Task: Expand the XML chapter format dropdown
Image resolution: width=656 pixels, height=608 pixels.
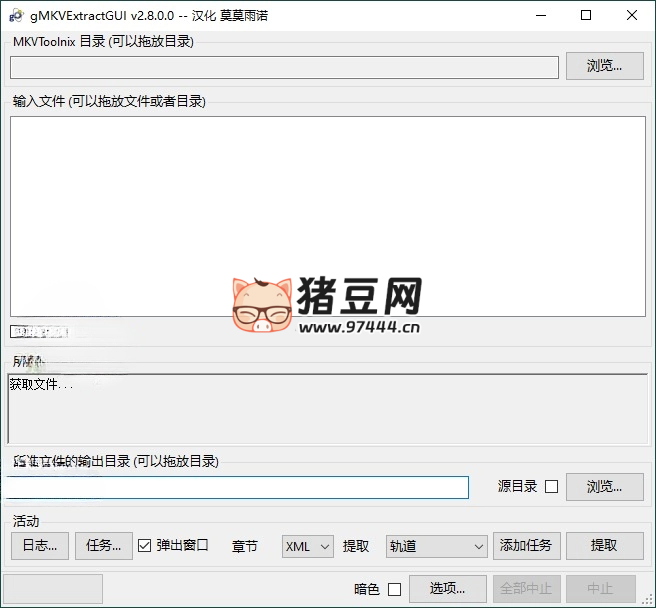Action: [x=308, y=546]
